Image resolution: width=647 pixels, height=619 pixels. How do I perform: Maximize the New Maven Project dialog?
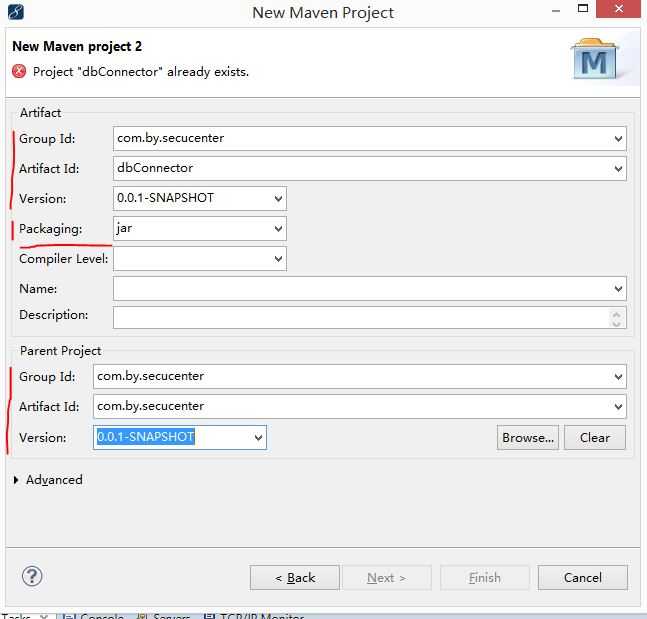[583, 8]
